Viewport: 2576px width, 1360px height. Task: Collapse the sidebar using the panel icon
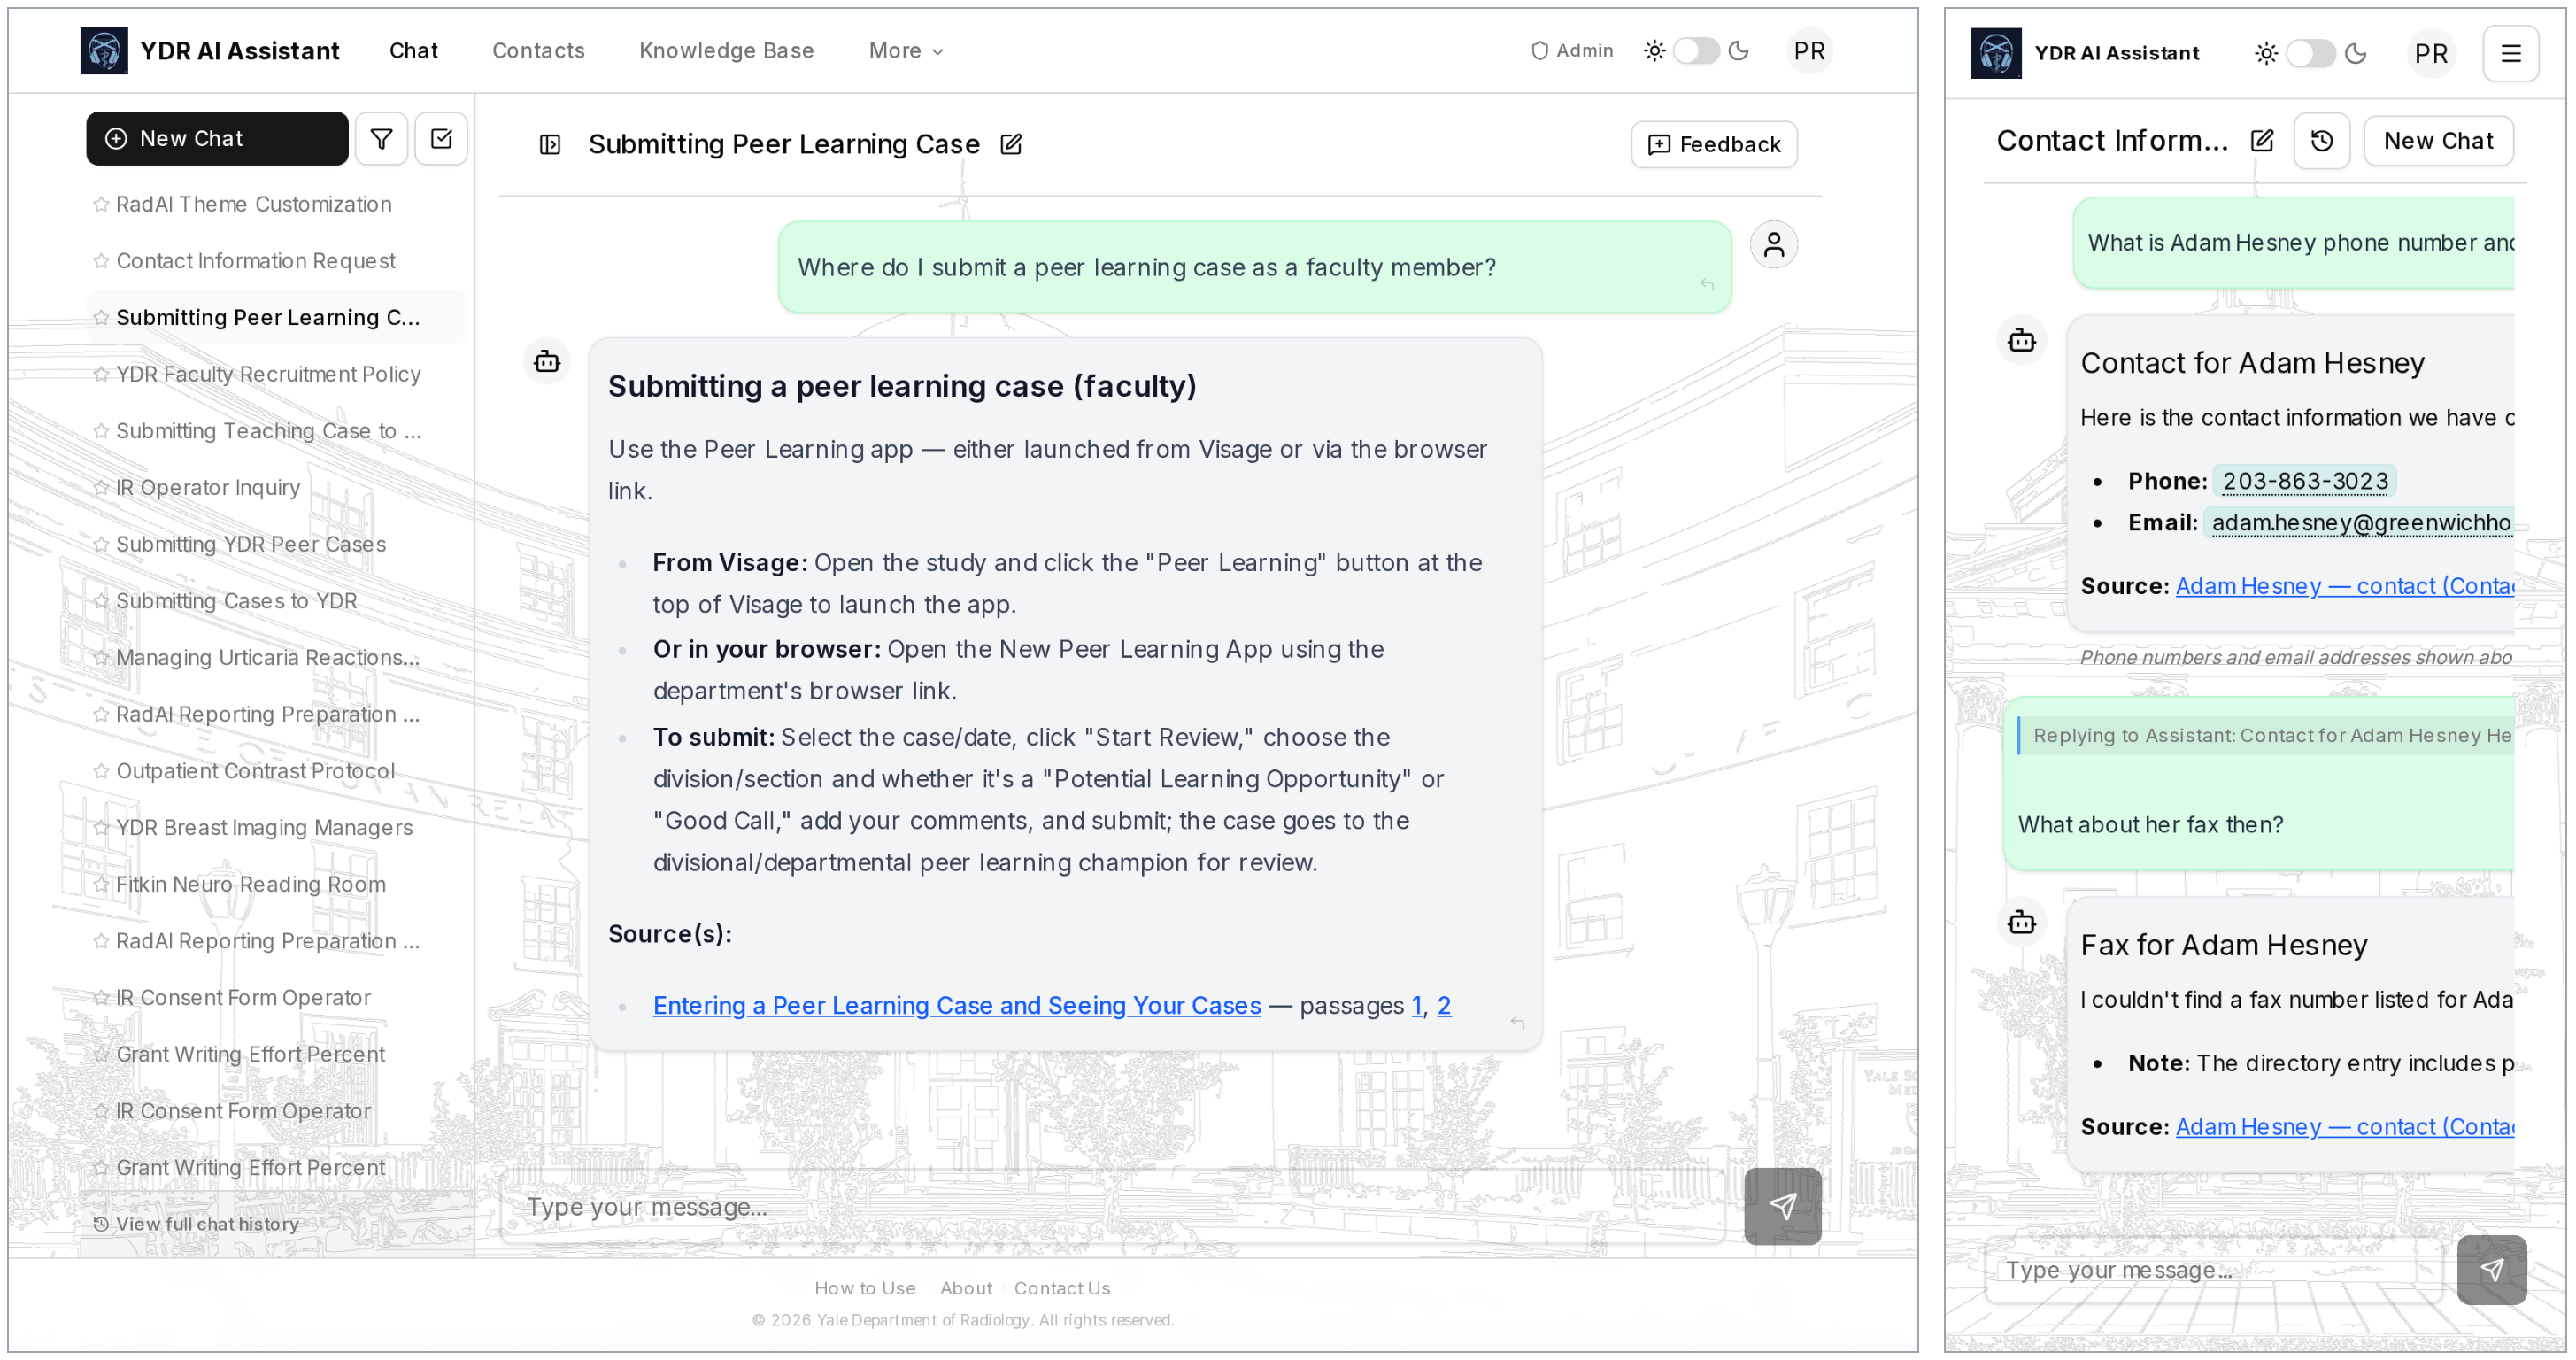pos(550,145)
